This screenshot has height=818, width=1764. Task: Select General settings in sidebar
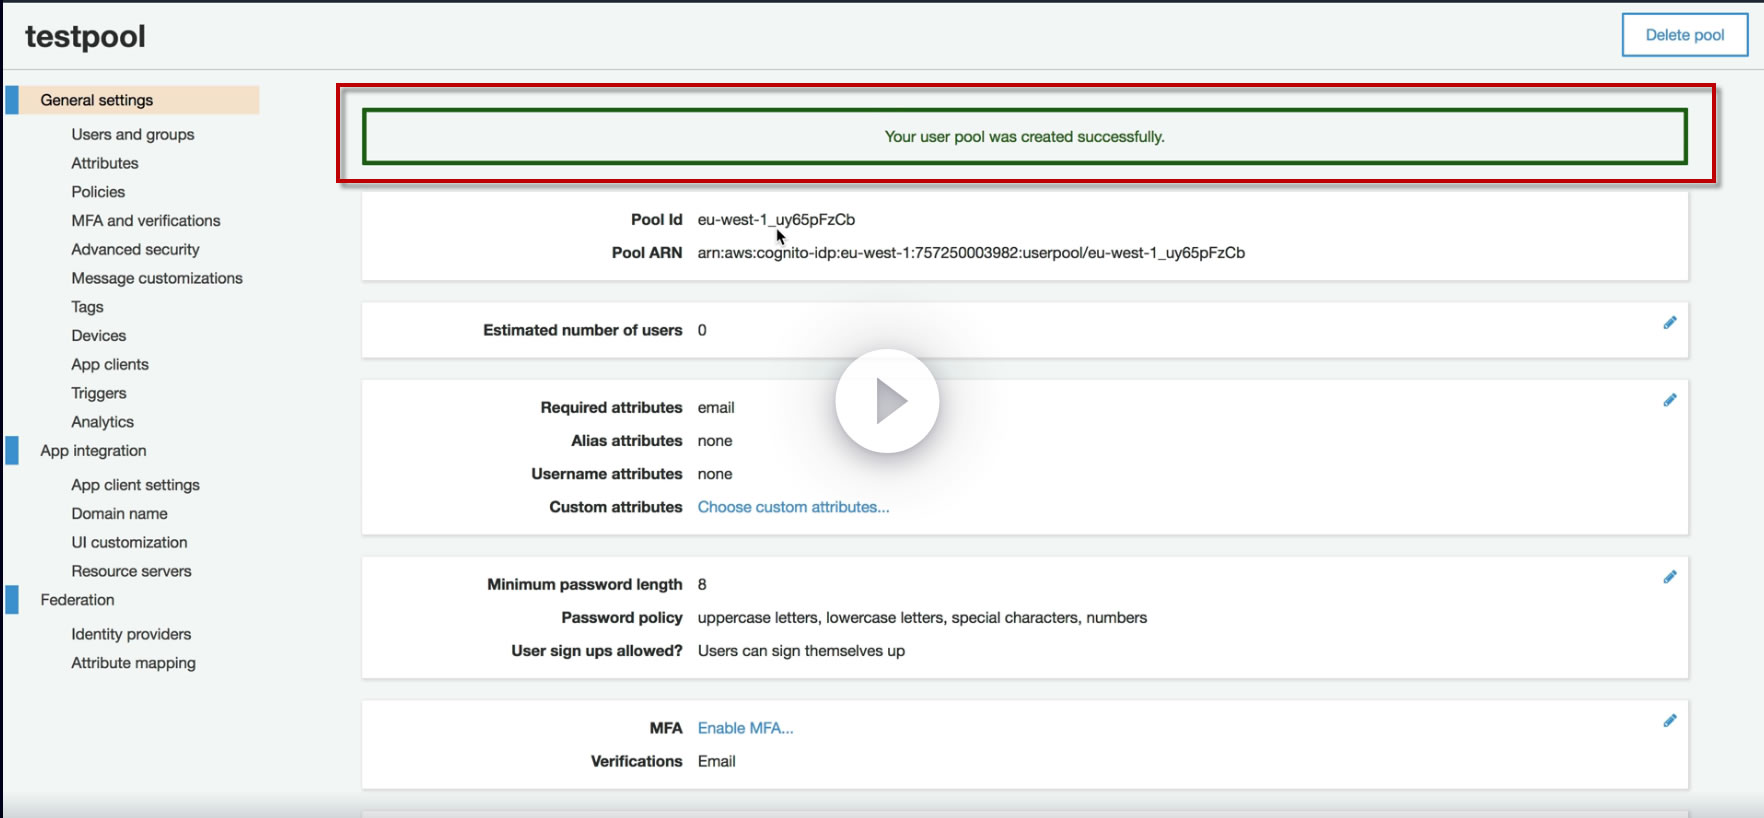97,100
